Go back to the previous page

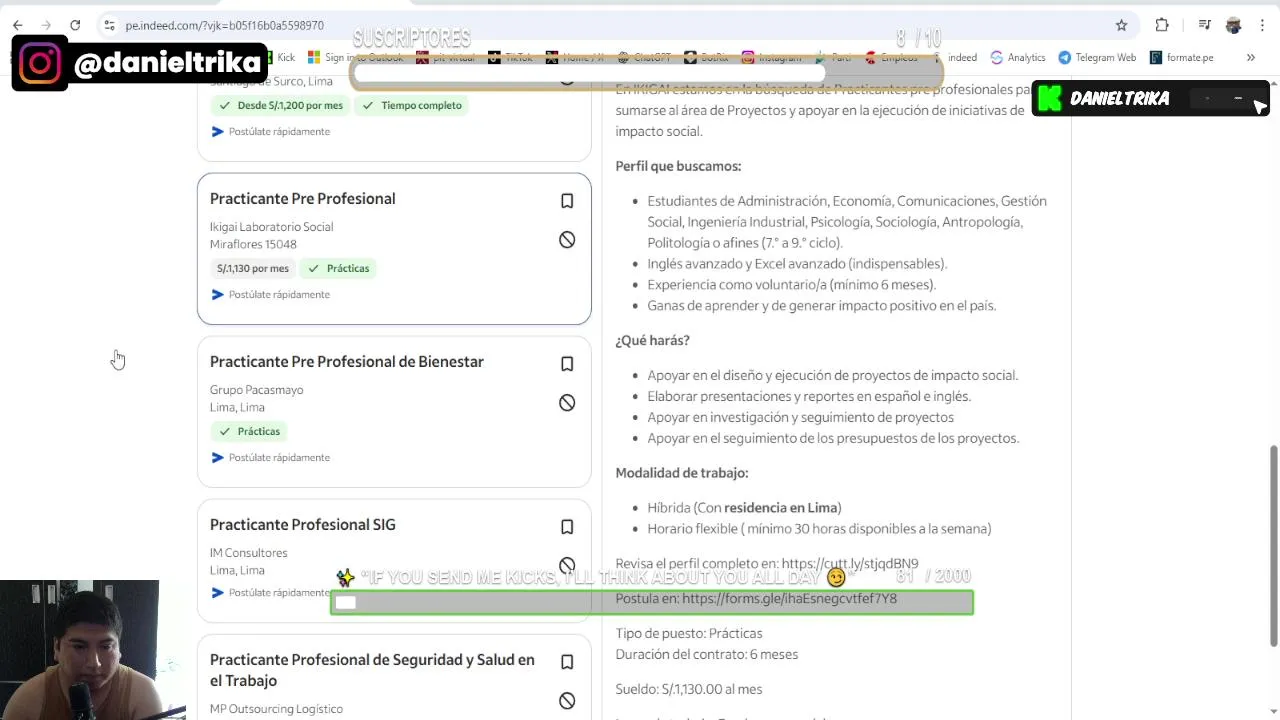click(18, 25)
